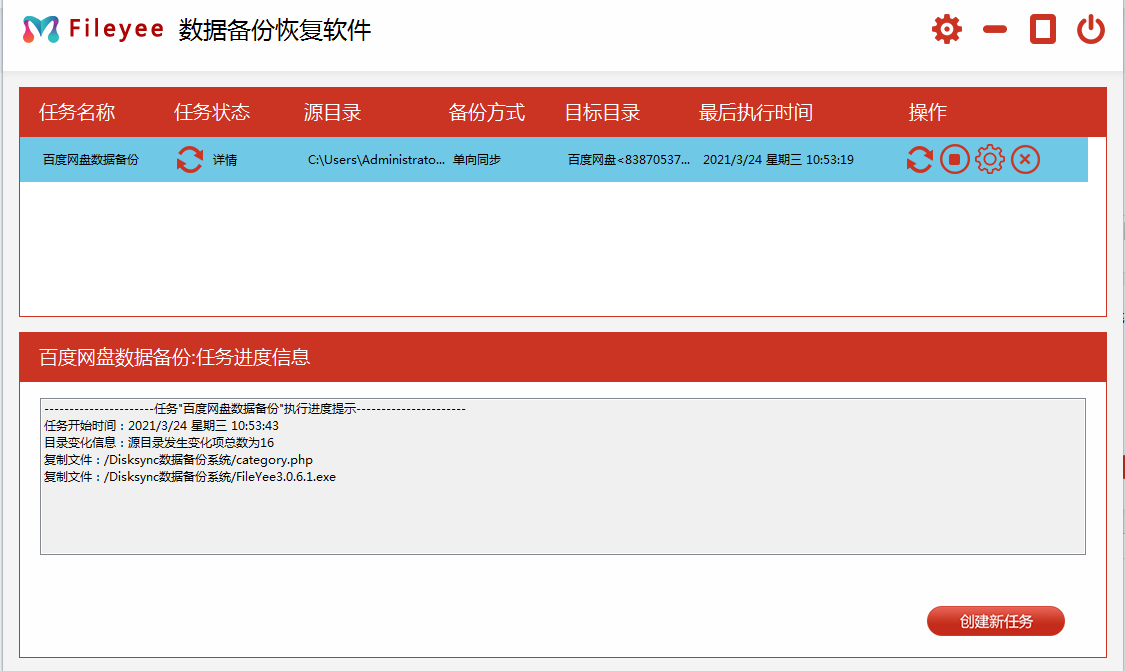Image resolution: width=1125 pixels, height=671 pixels.
Task: Open the application settings gear in the title bar
Action: pyautogui.click(x=946, y=29)
